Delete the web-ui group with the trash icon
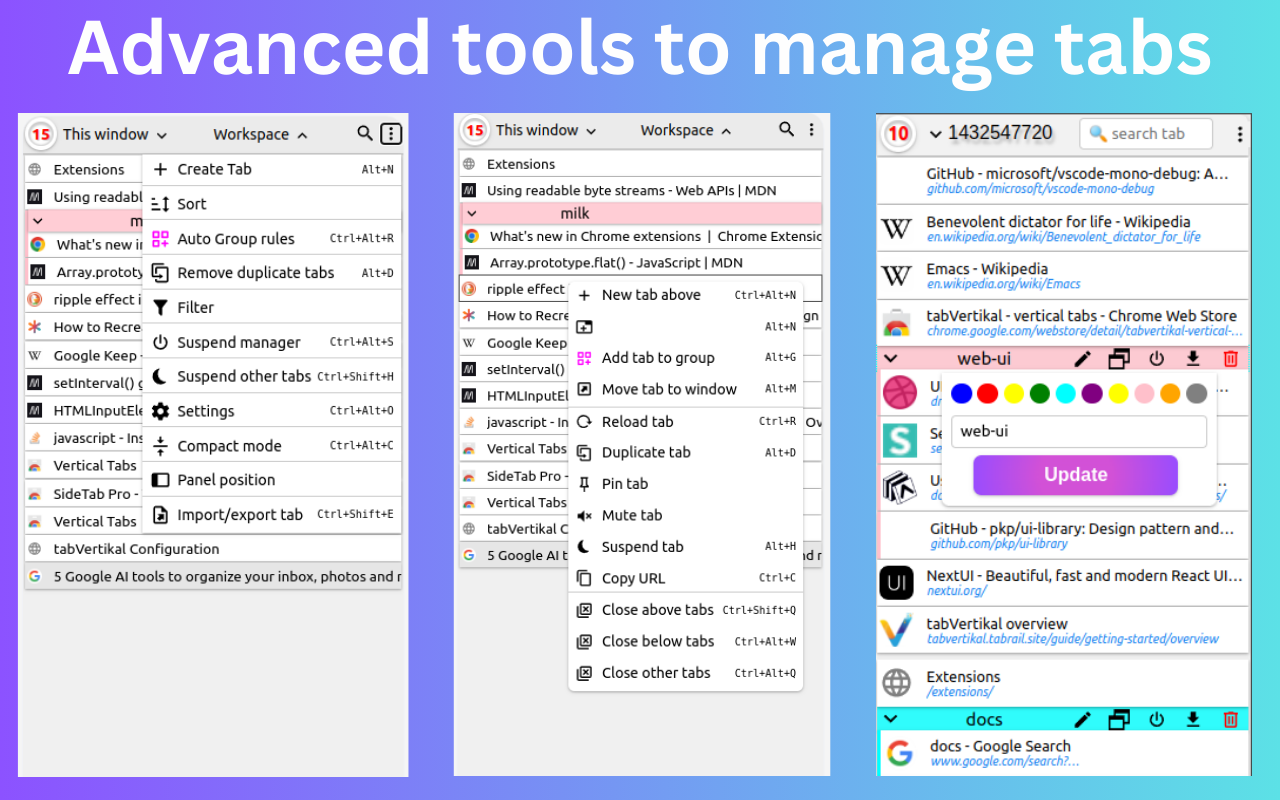1280x800 pixels. (x=1231, y=358)
